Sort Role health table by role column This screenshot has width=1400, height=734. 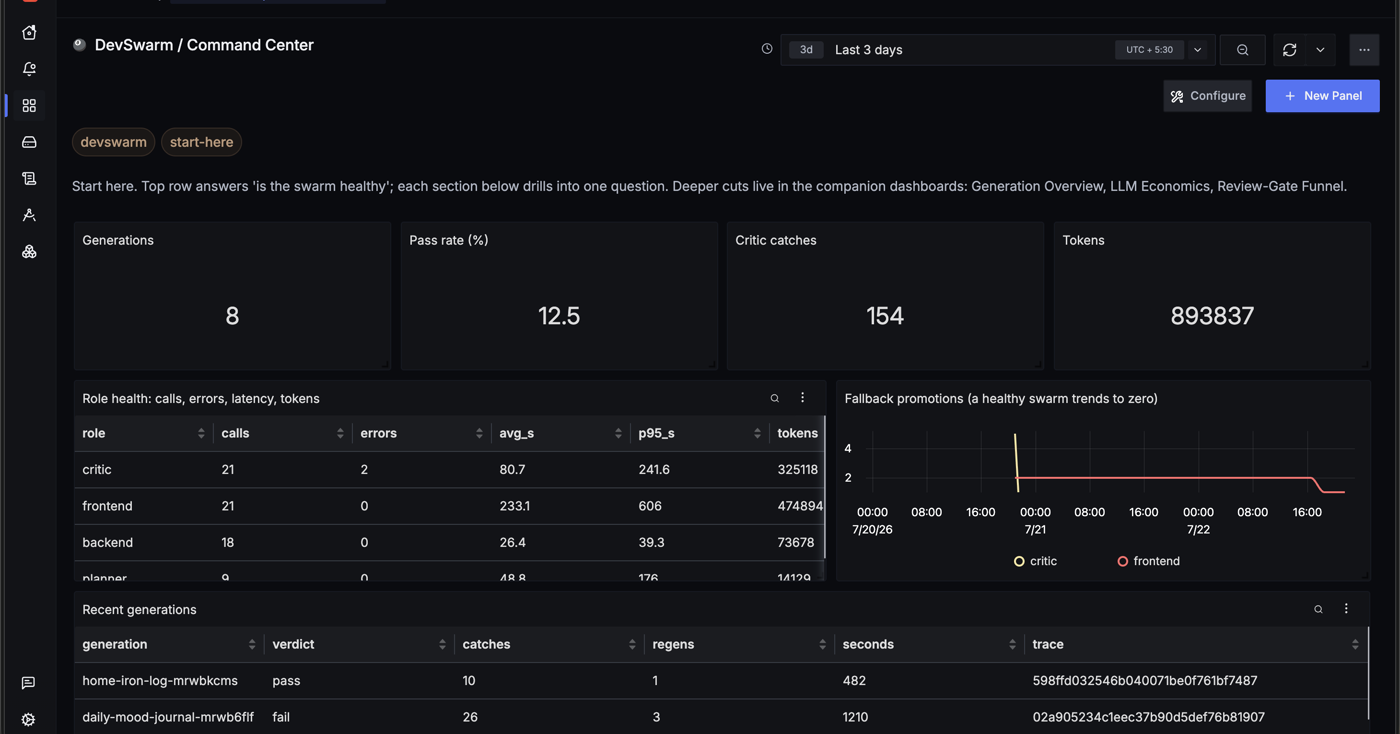tap(201, 433)
